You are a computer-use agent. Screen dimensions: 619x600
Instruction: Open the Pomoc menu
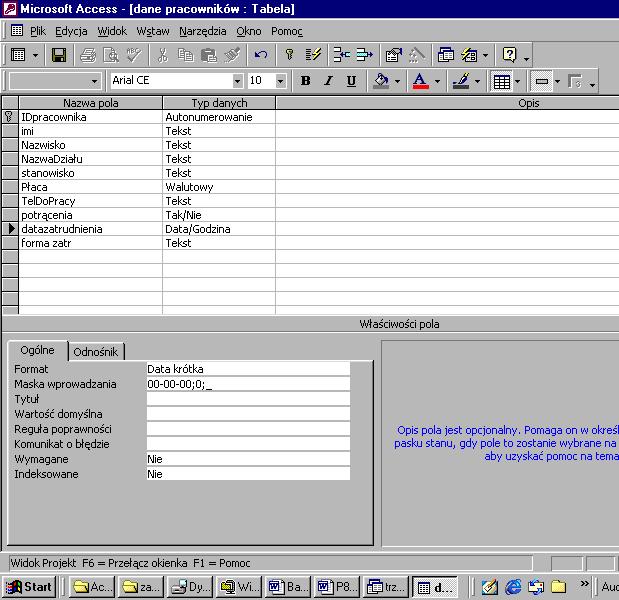click(x=287, y=31)
